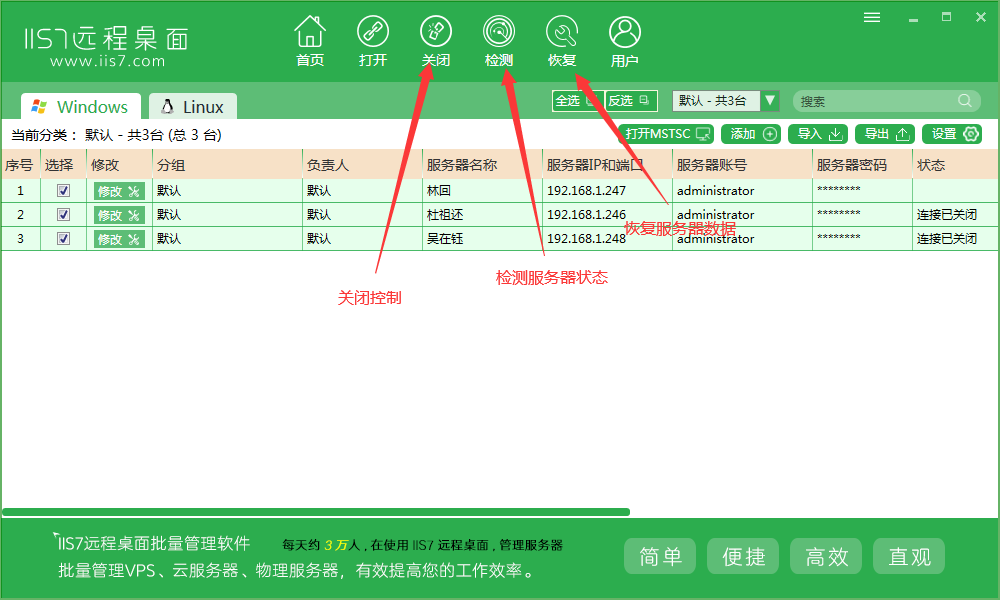
Task: Click the 高效 button in footer
Action: pyautogui.click(x=826, y=556)
